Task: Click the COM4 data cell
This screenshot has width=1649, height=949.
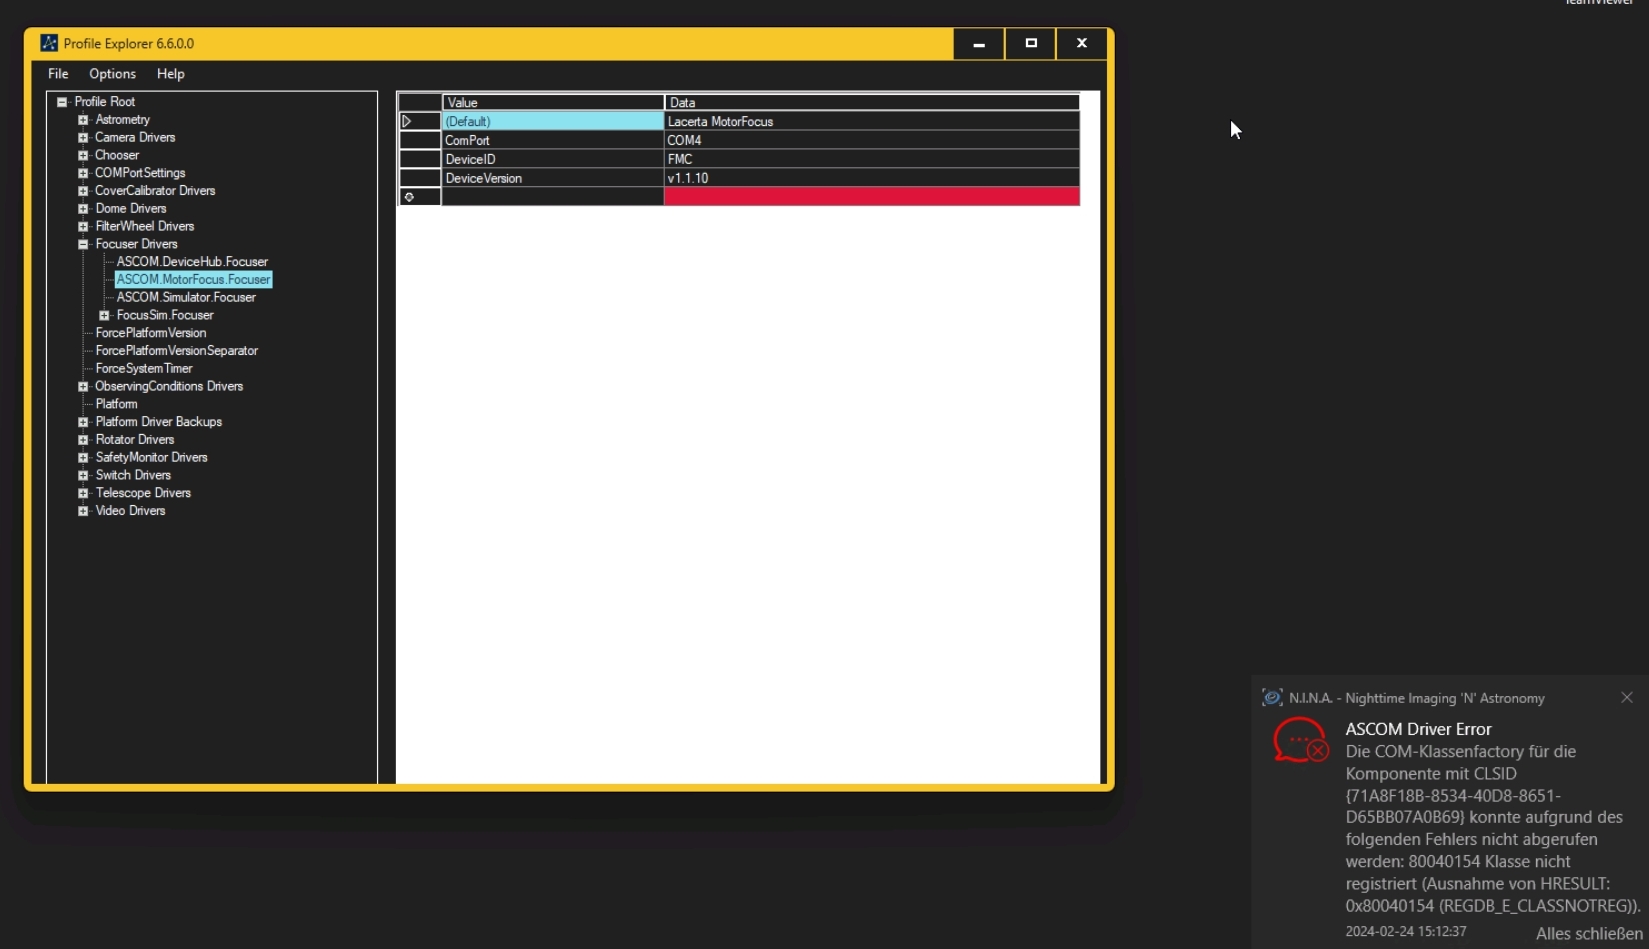Action: point(872,140)
